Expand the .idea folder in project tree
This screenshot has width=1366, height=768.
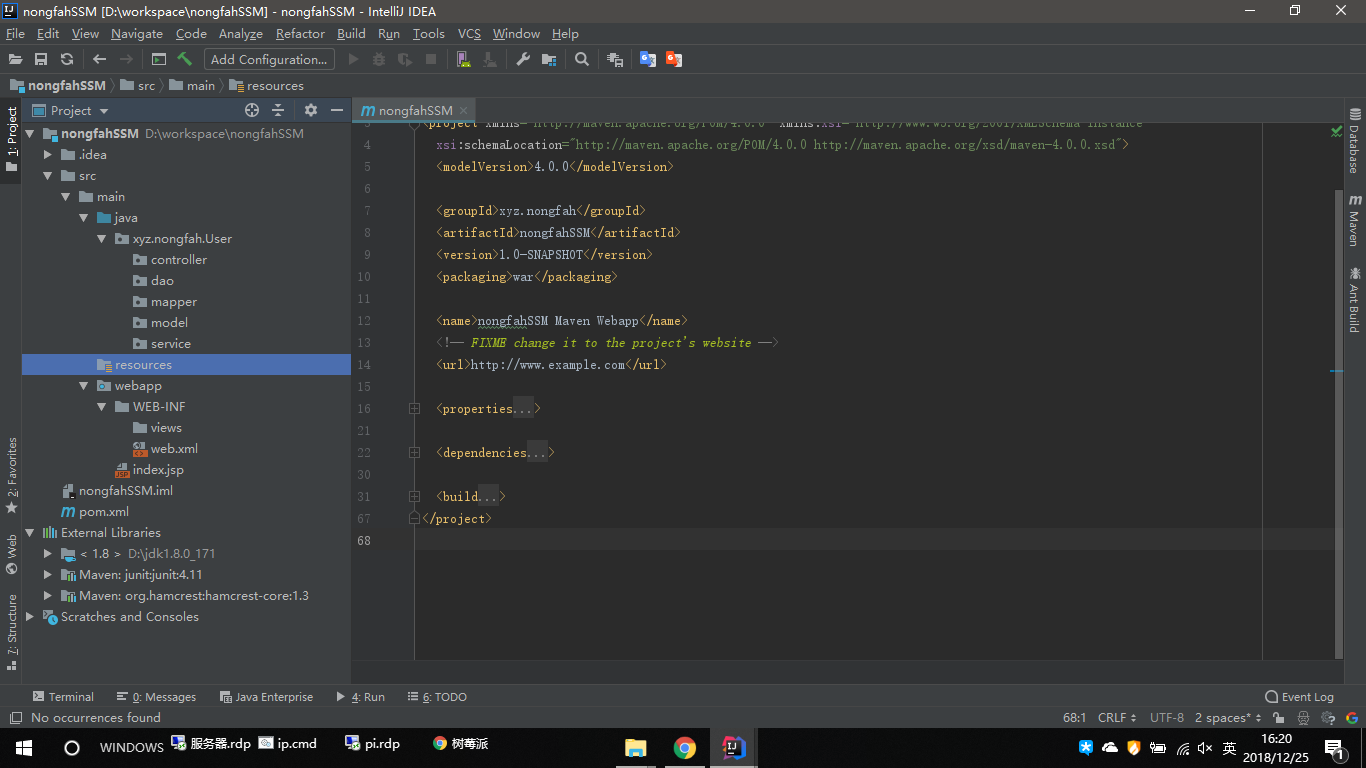(48, 155)
